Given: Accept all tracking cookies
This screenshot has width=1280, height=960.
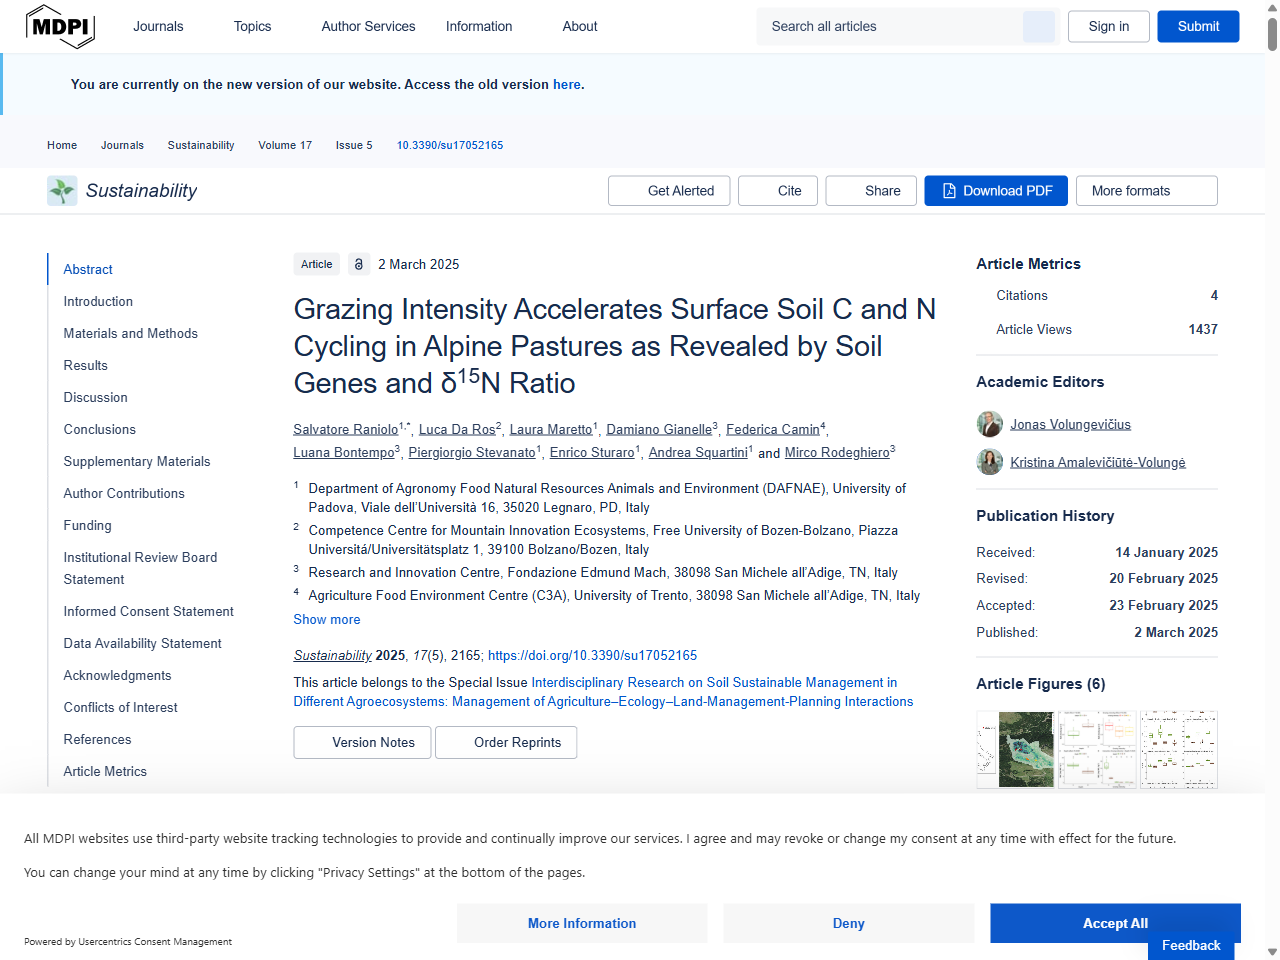Looking at the screenshot, I should pos(1115,923).
